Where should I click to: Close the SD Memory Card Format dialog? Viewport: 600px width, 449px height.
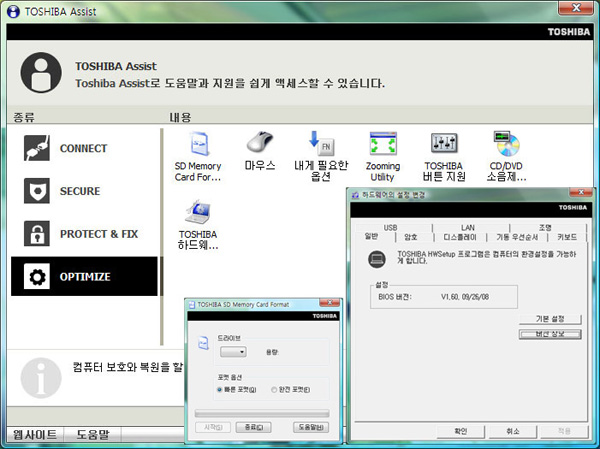(329, 303)
